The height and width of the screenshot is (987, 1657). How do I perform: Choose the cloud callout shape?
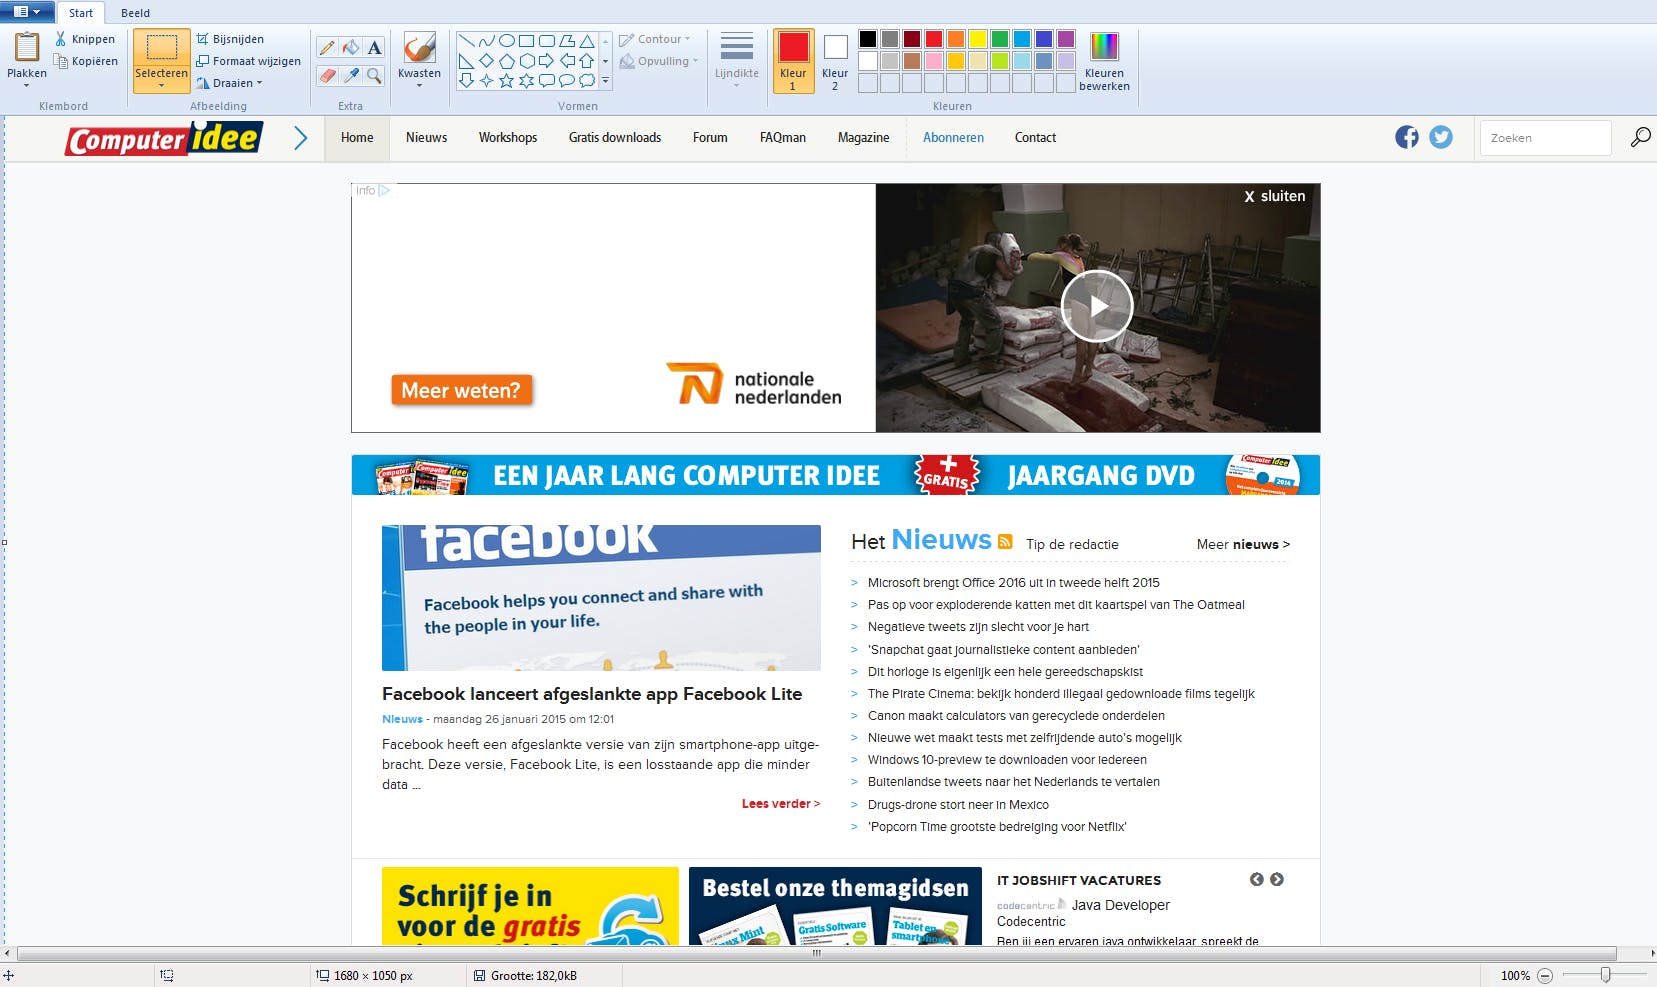[587, 81]
